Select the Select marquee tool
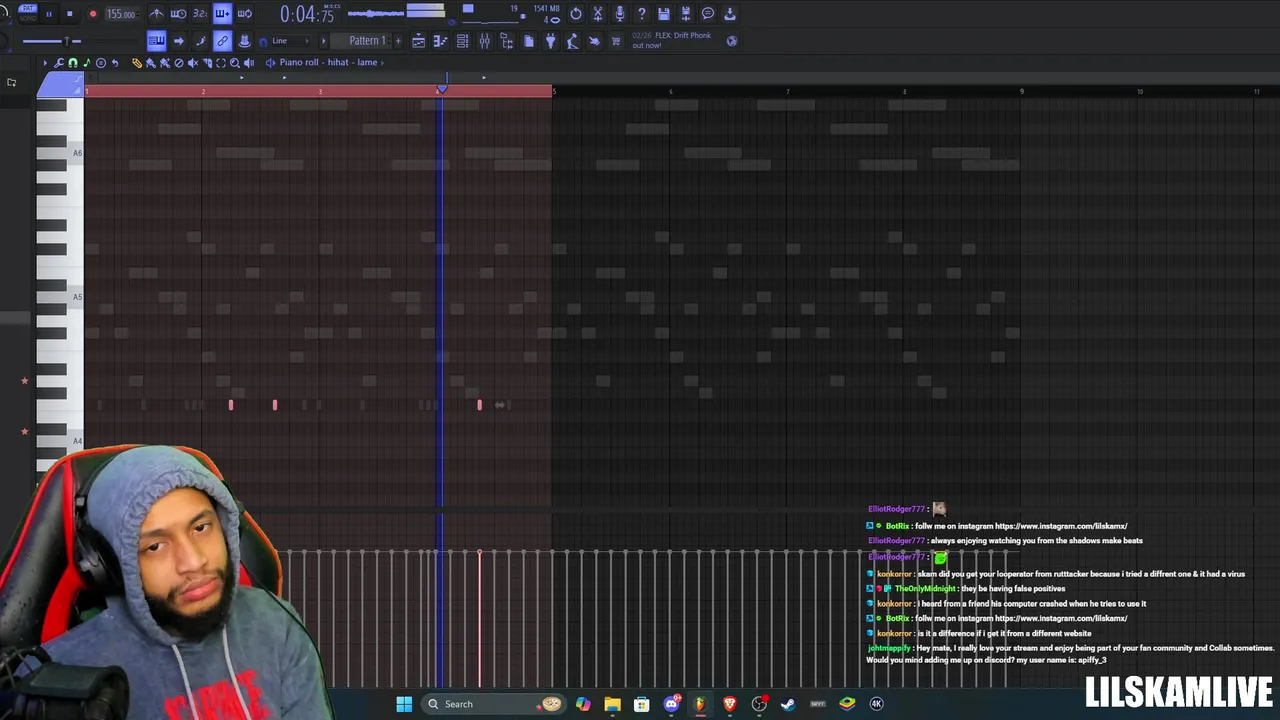The image size is (1280, 720). [221, 63]
